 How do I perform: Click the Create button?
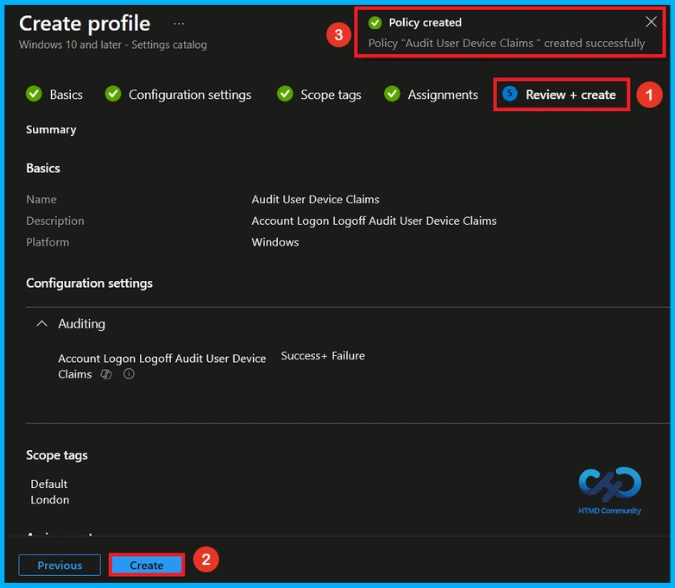tap(147, 565)
